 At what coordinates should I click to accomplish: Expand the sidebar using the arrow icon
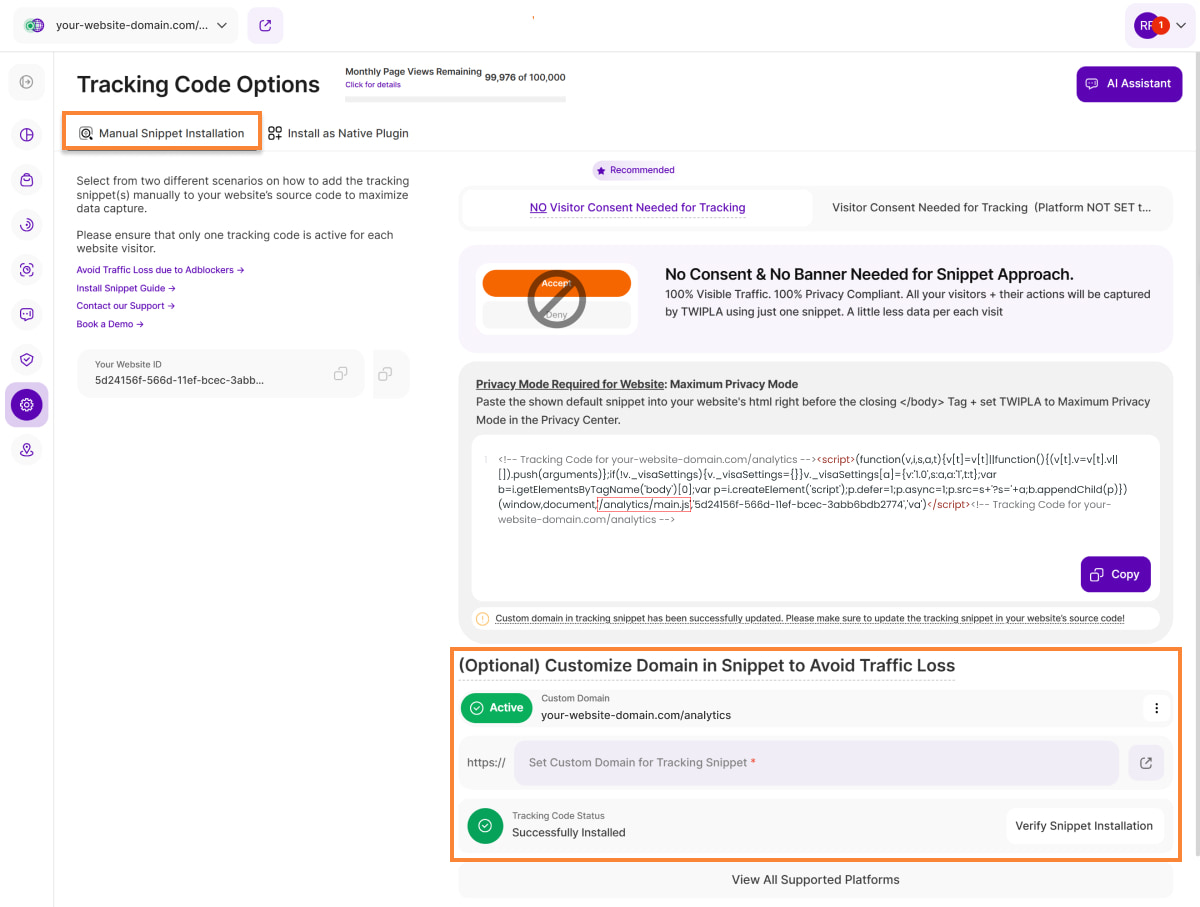point(27,82)
